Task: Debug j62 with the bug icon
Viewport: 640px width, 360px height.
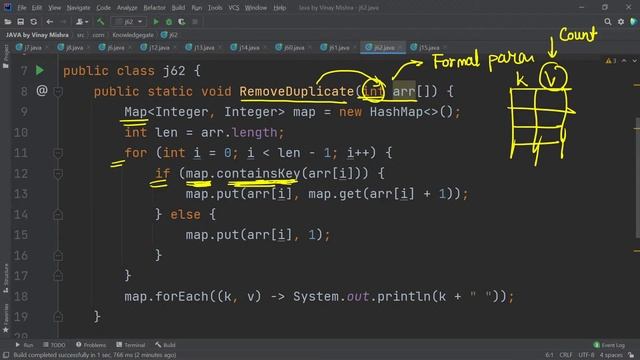Action: coord(169,22)
